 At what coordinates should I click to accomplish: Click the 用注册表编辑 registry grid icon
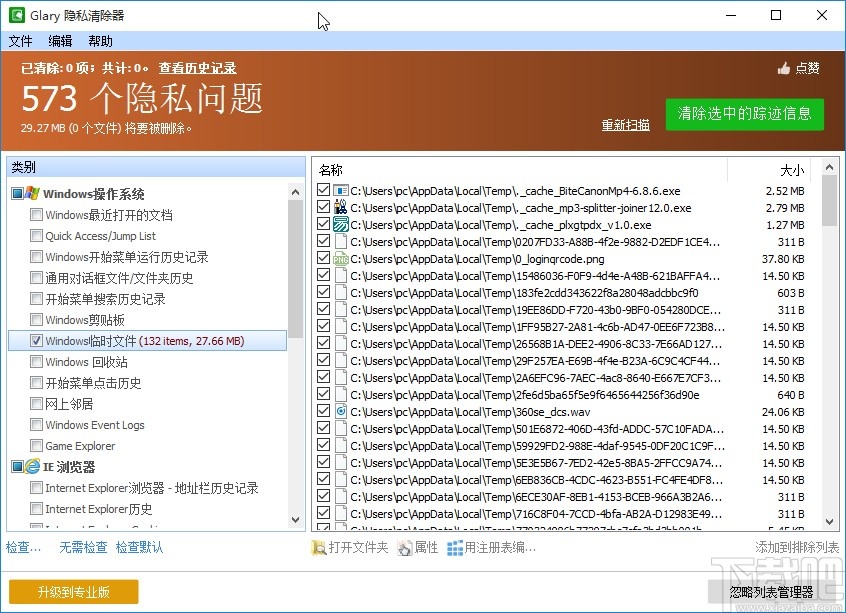pyautogui.click(x=455, y=548)
